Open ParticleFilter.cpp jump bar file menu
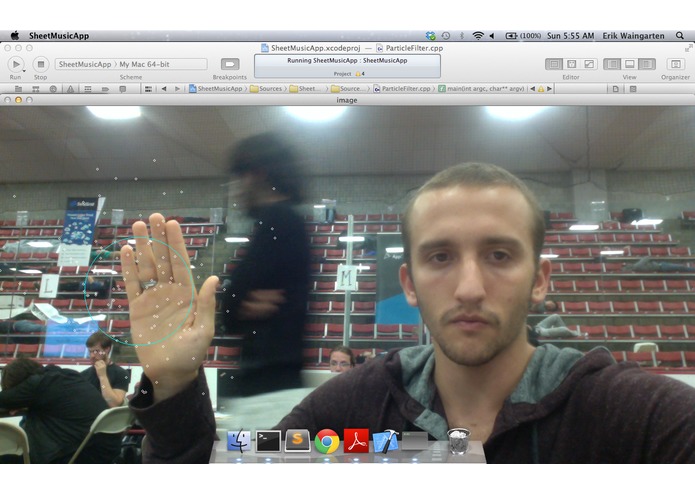 pyautogui.click(x=402, y=89)
